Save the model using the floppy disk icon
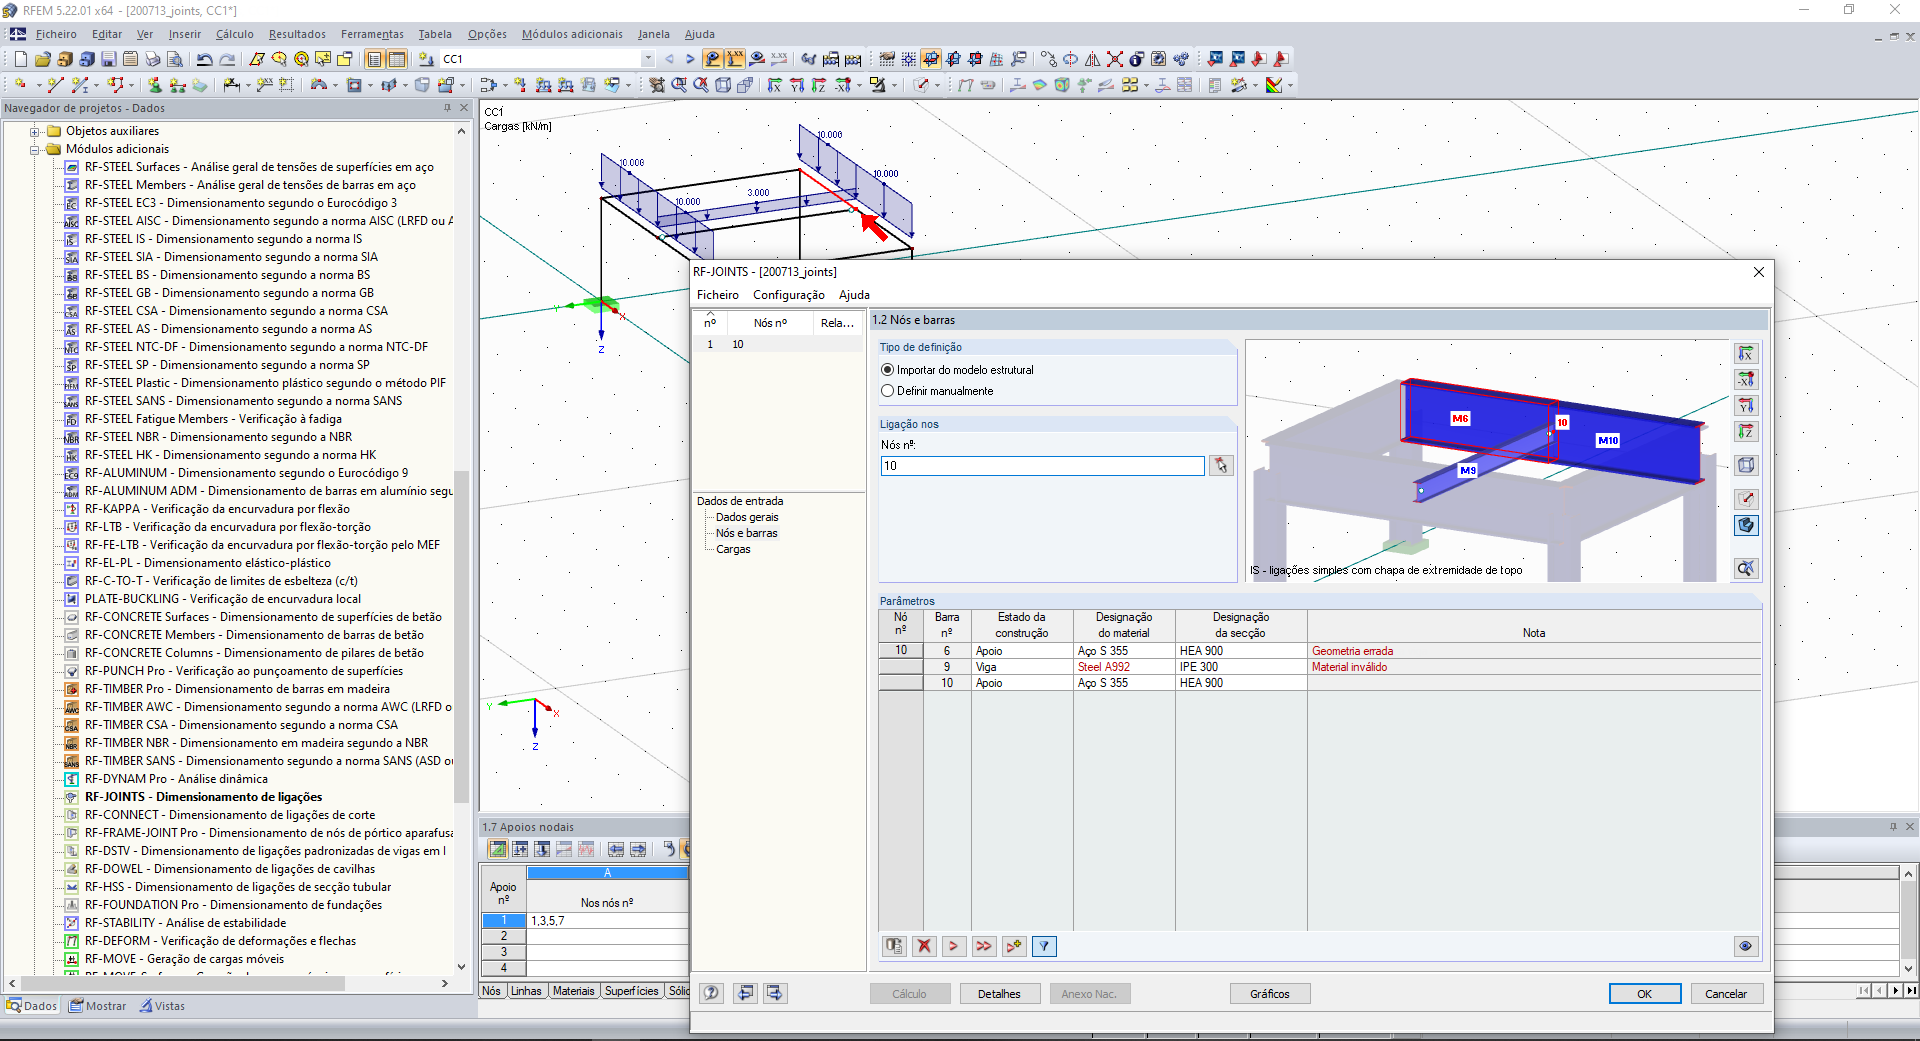The width and height of the screenshot is (1920, 1041). [x=108, y=59]
